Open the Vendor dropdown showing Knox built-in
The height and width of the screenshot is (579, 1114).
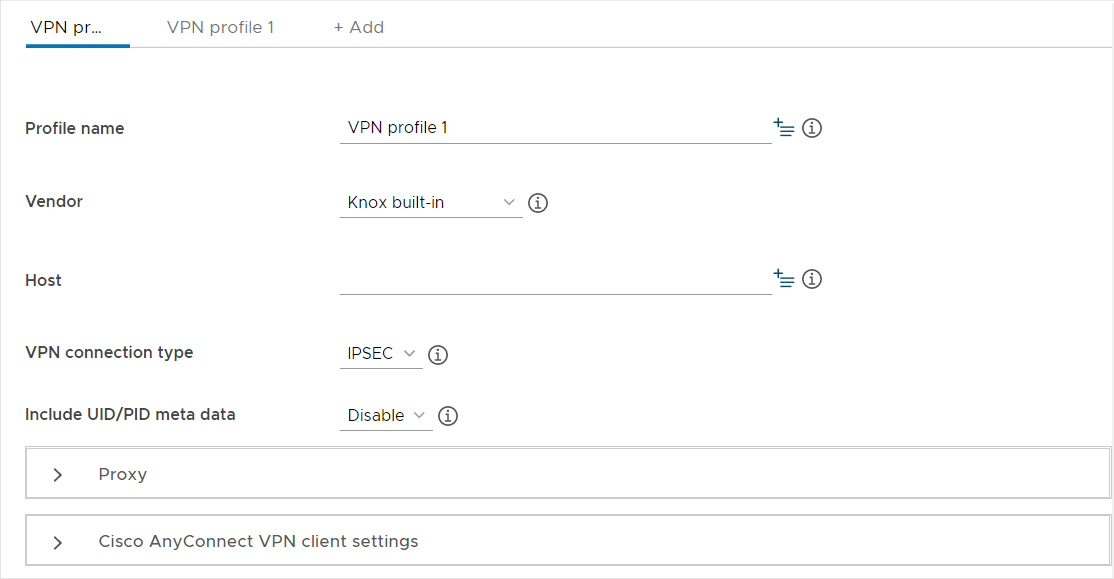pyautogui.click(x=430, y=203)
